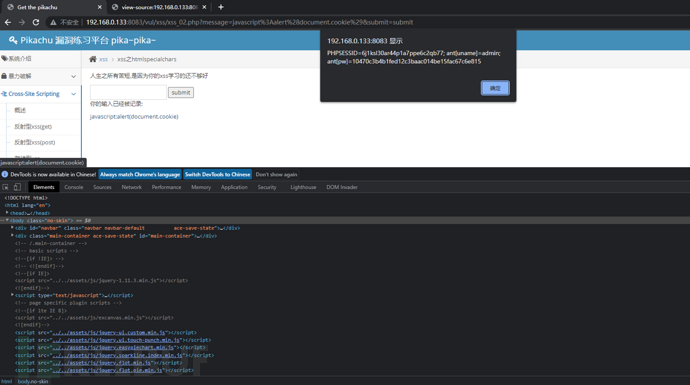Click 'Switch DevTools to Chinese' button
The height and width of the screenshot is (385, 690).
217,175
